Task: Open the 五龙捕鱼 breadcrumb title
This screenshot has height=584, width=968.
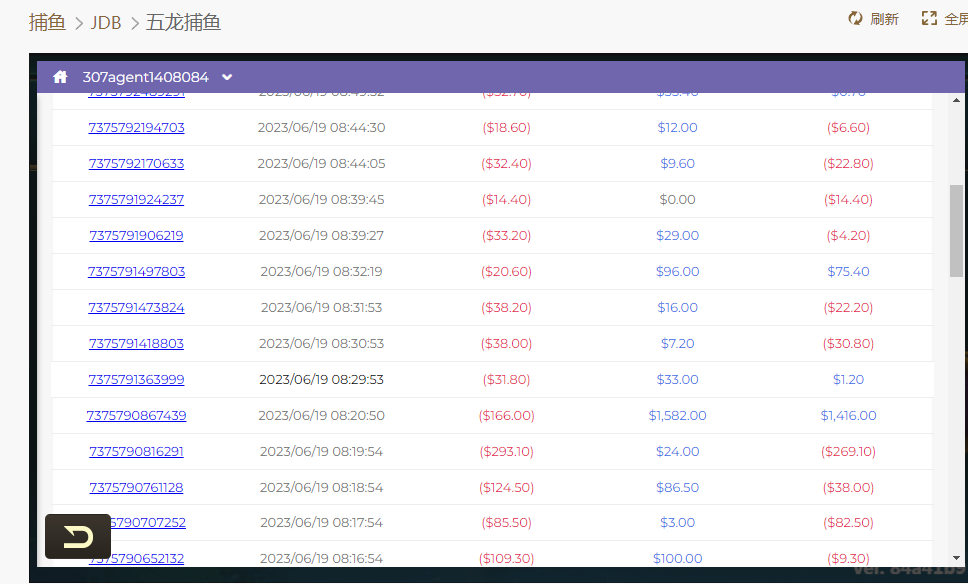Action: tap(183, 22)
